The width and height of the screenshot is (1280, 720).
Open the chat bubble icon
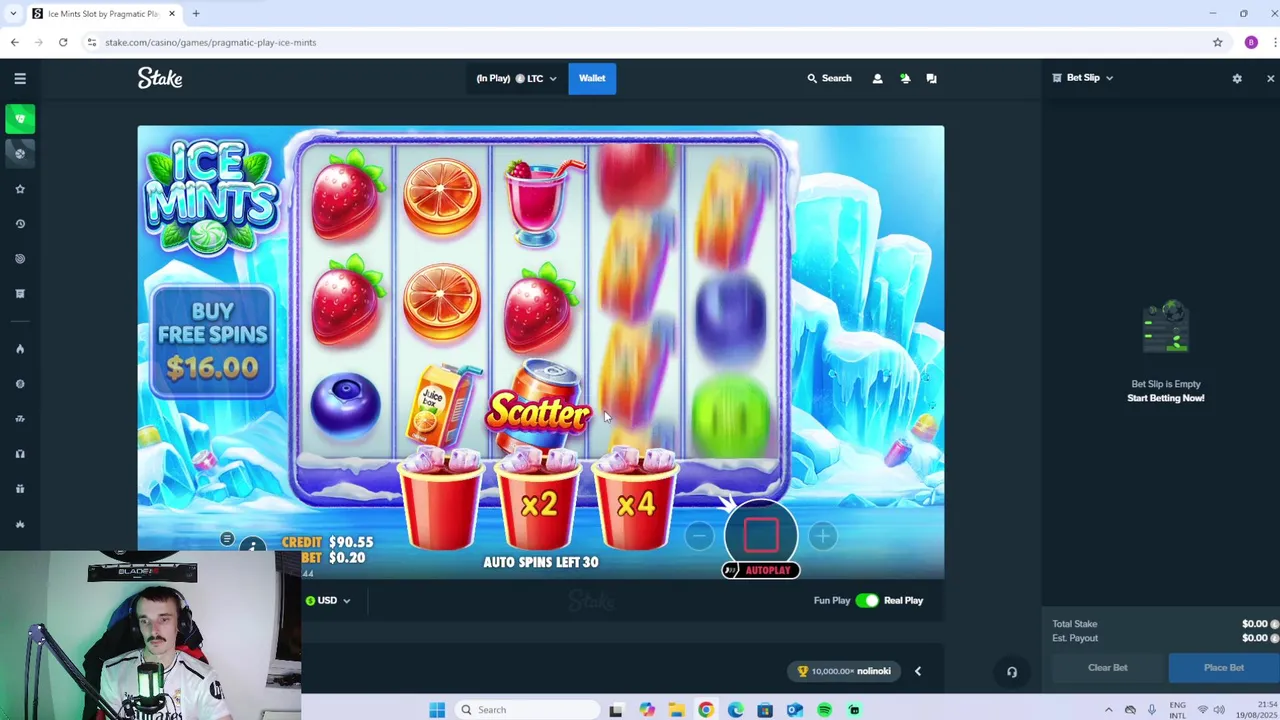tap(931, 78)
